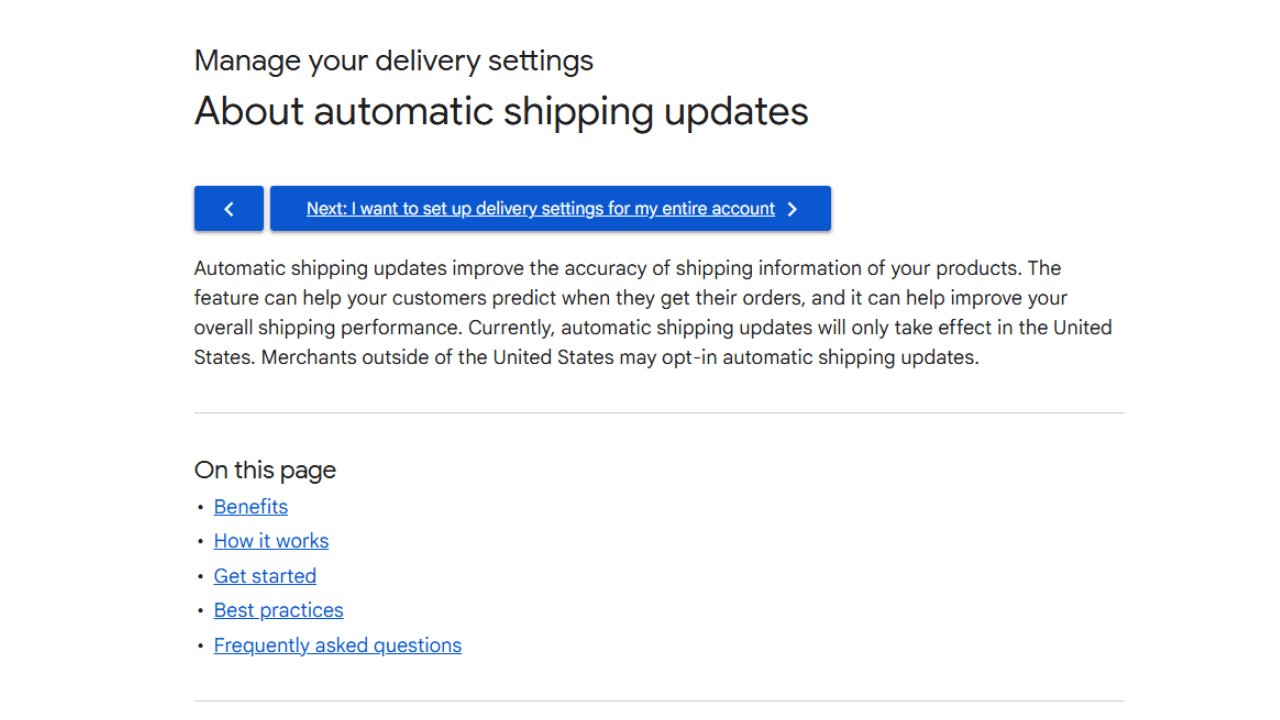Select the Best practices link

[x=278, y=610]
